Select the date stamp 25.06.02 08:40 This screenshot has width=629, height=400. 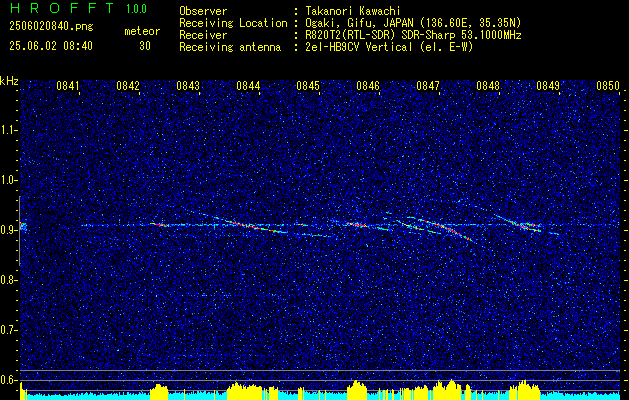coord(51,46)
